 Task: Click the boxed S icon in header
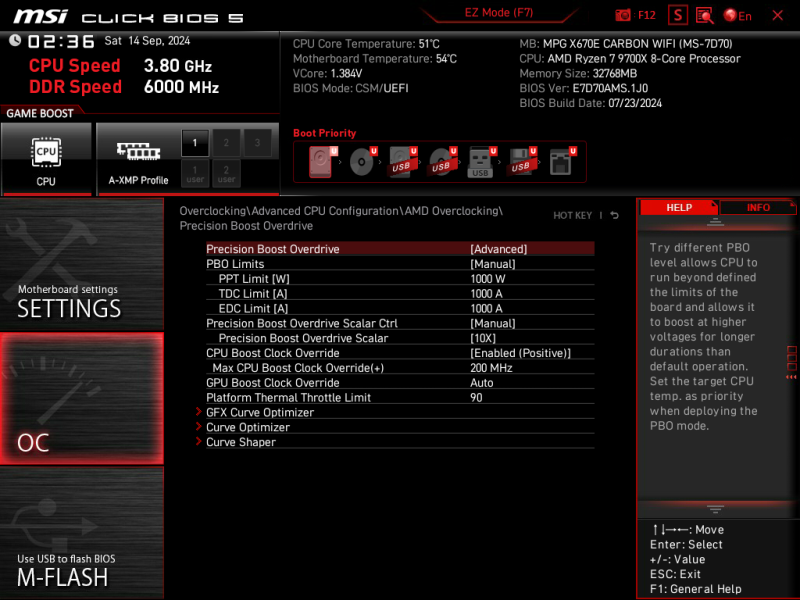678,15
